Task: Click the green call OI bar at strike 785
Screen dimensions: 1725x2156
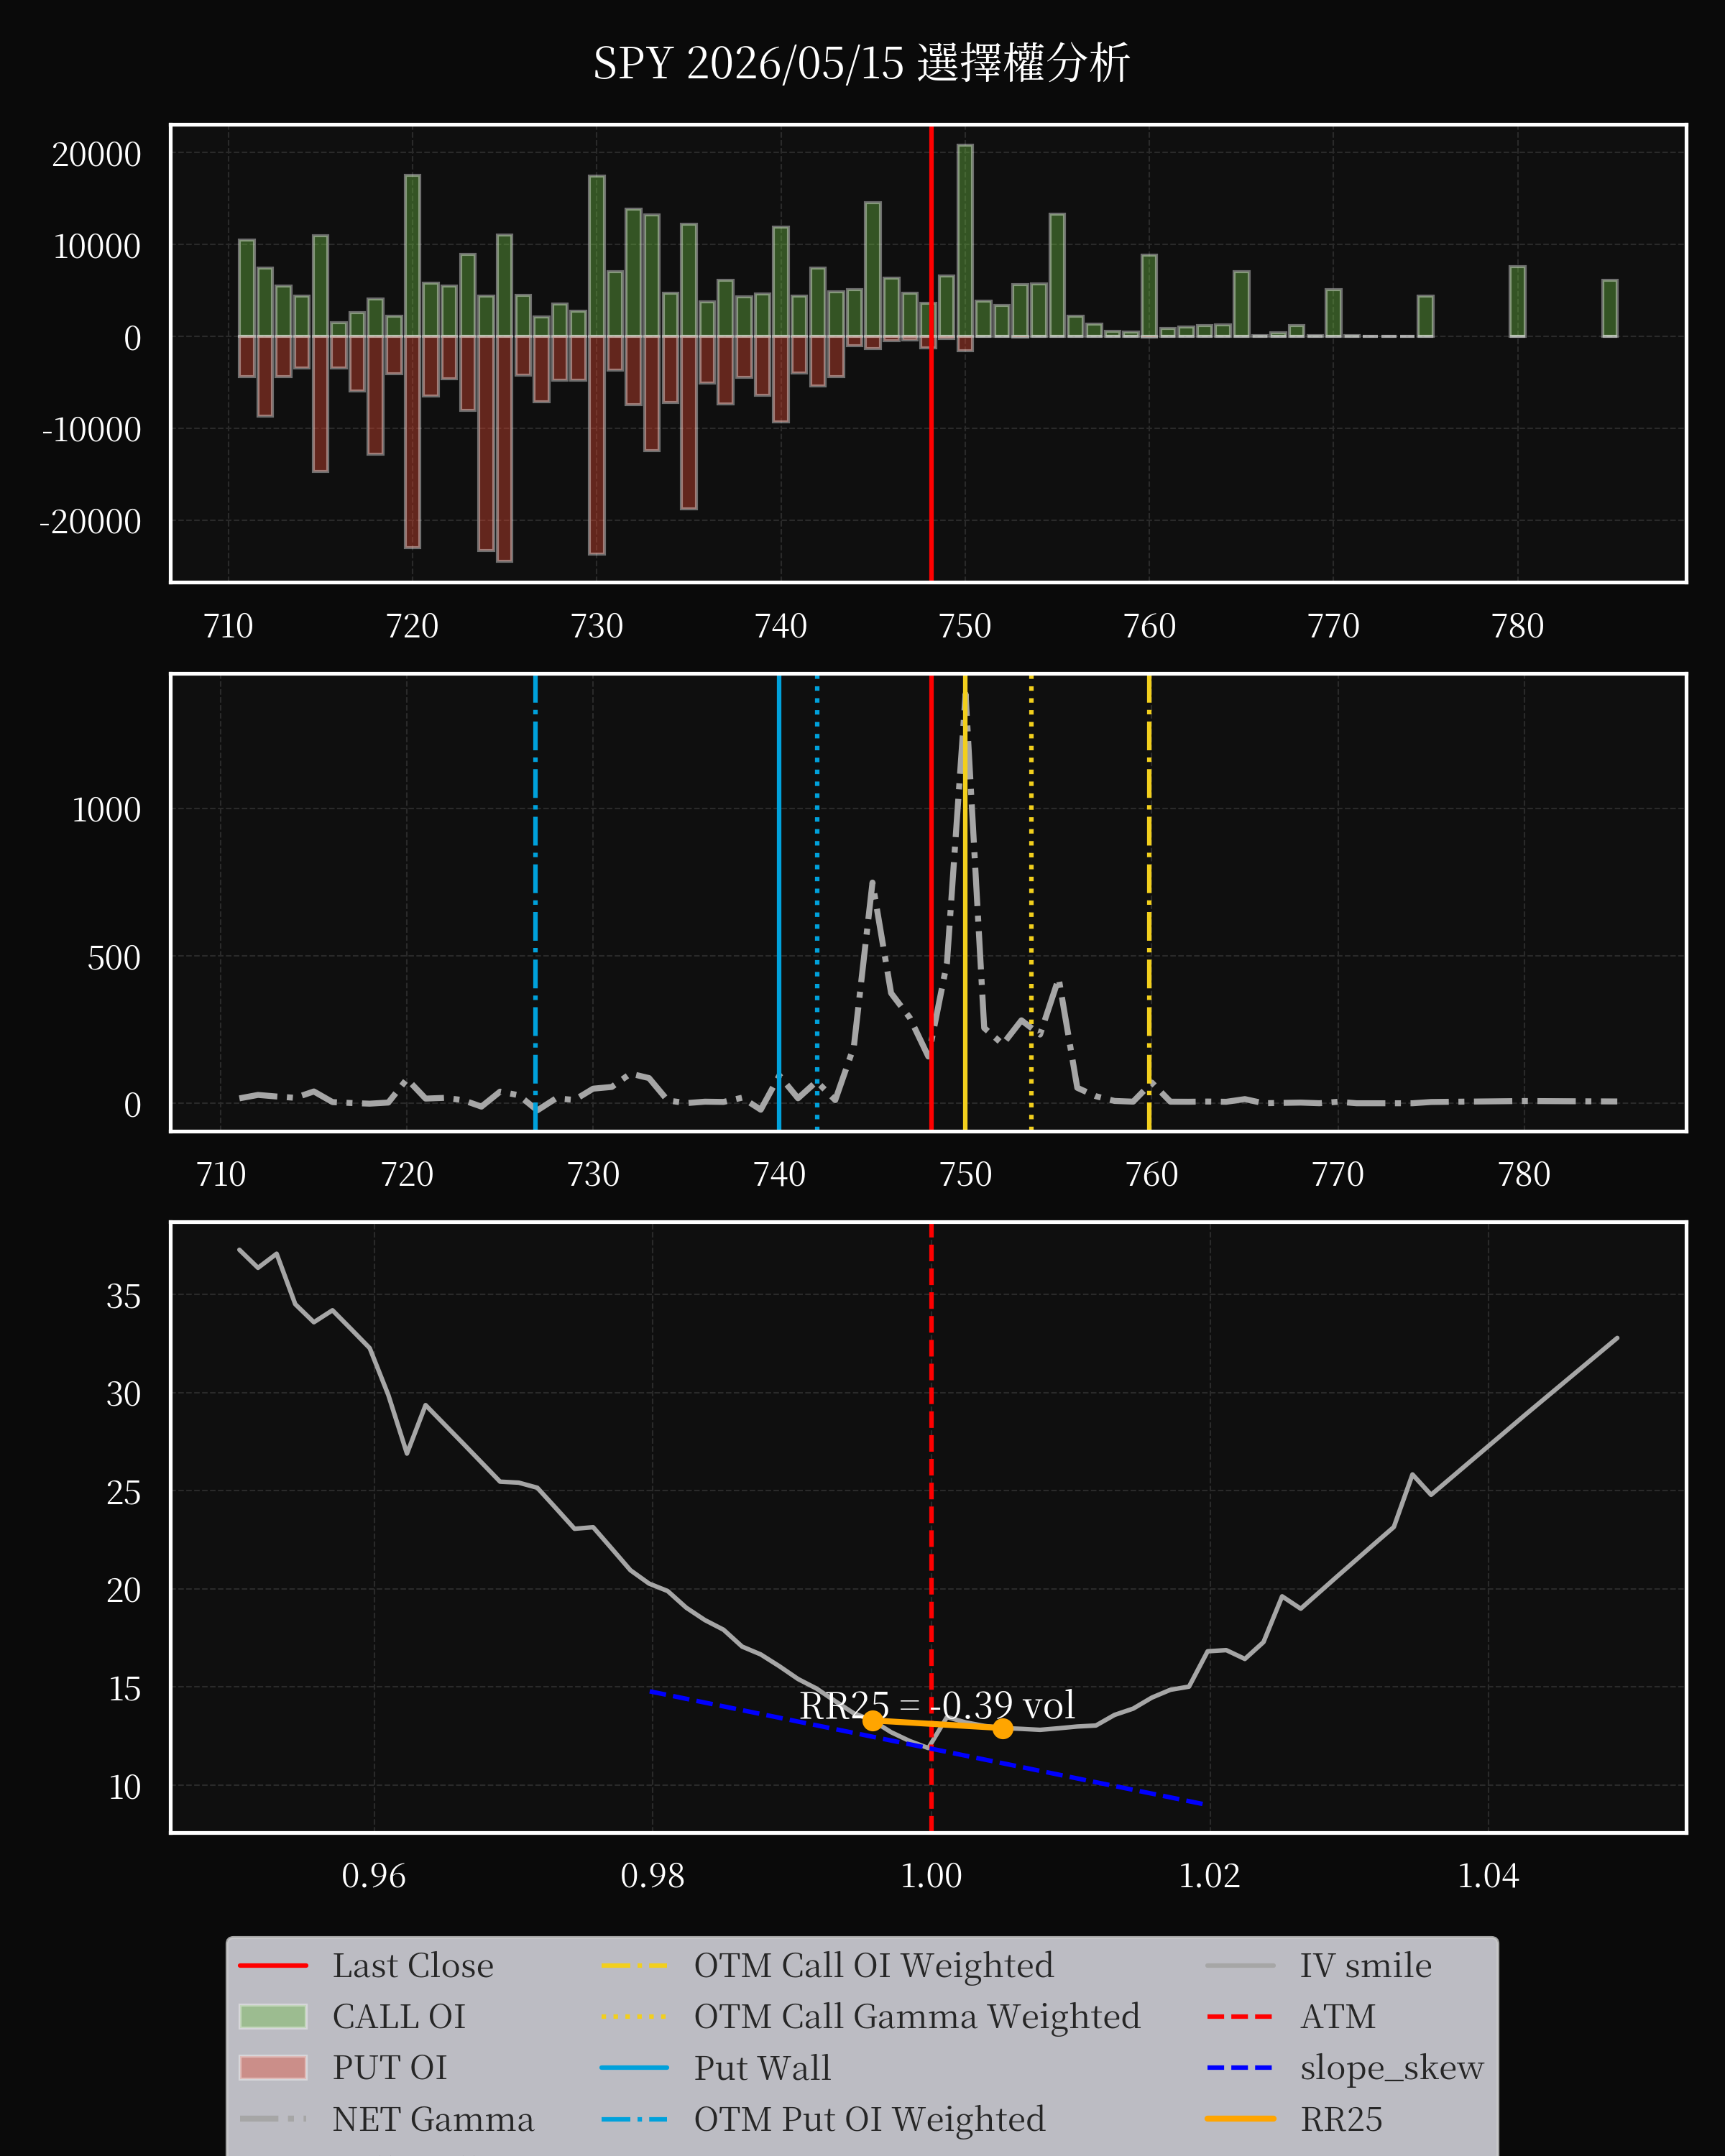Action: [1610, 308]
